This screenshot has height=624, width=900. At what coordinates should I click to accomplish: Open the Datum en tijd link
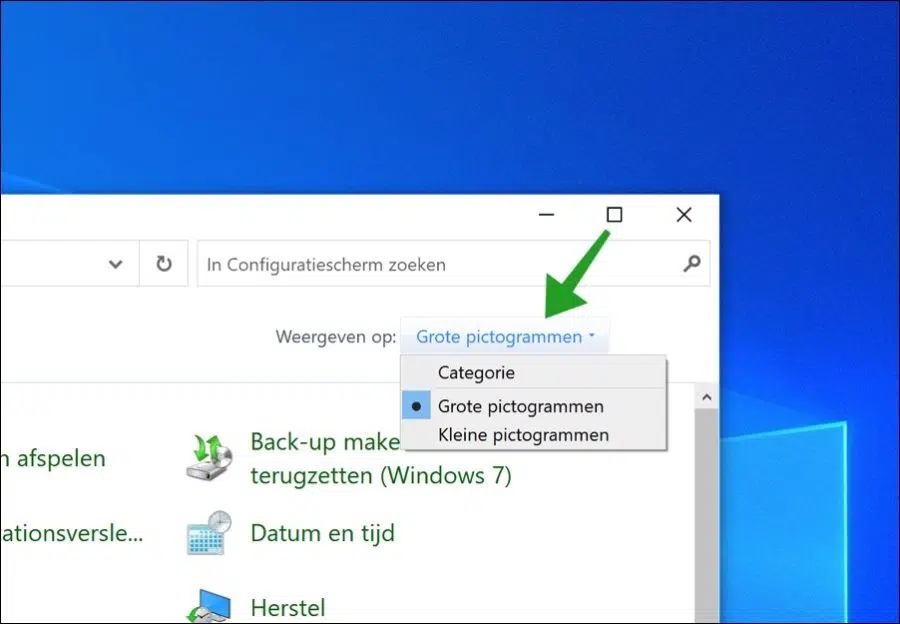[x=323, y=533]
